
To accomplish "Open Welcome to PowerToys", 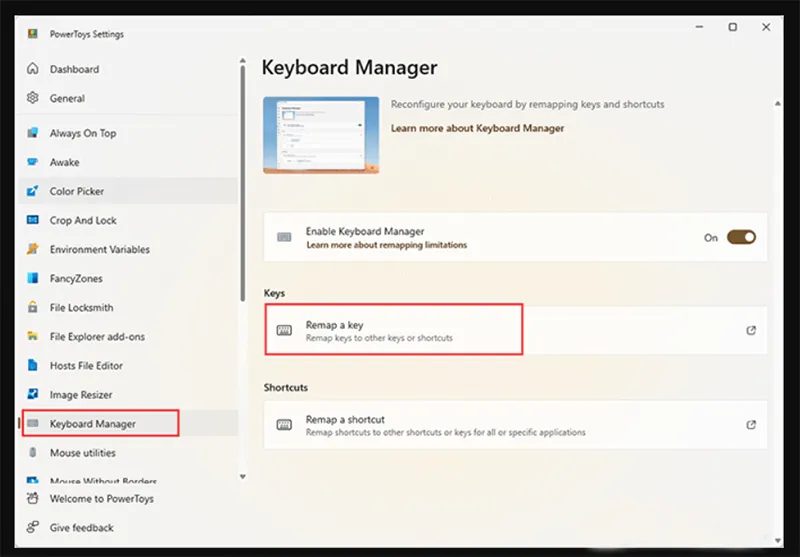I will 129,499.
